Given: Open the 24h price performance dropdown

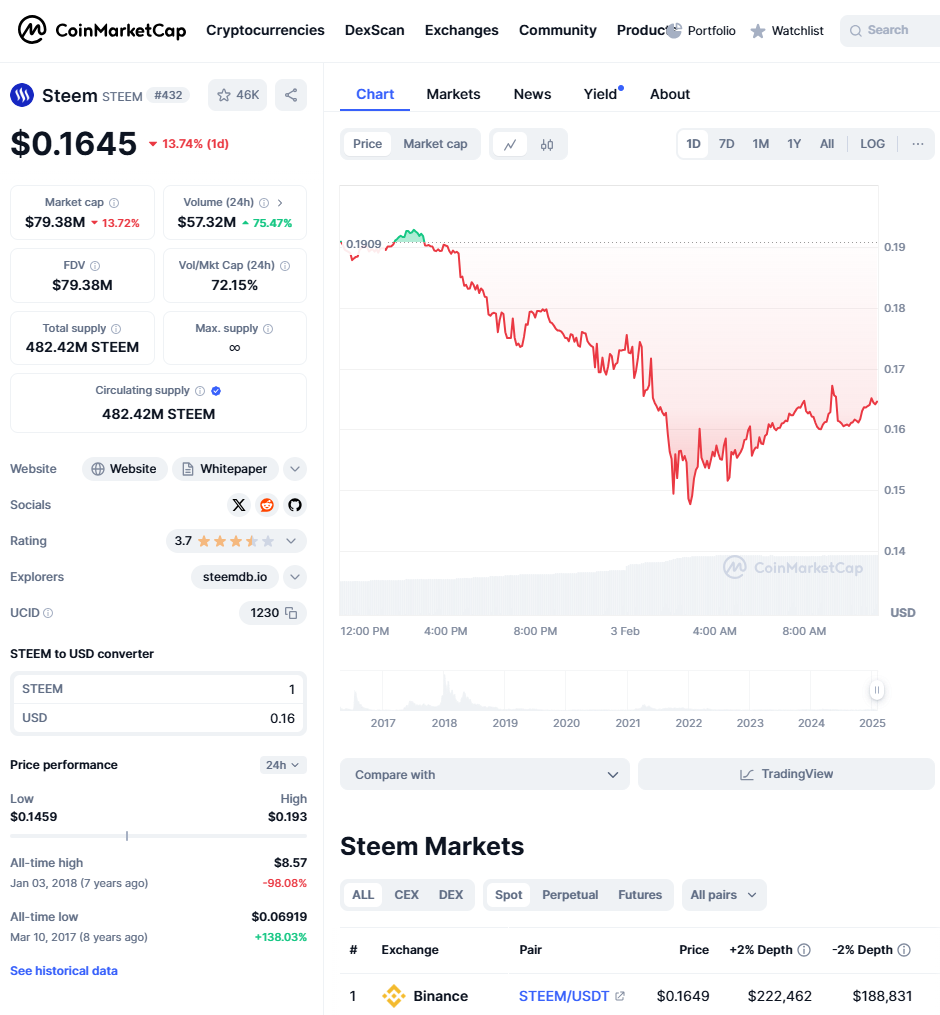Looking at the screenshot, I should click(x=283, y=765).
